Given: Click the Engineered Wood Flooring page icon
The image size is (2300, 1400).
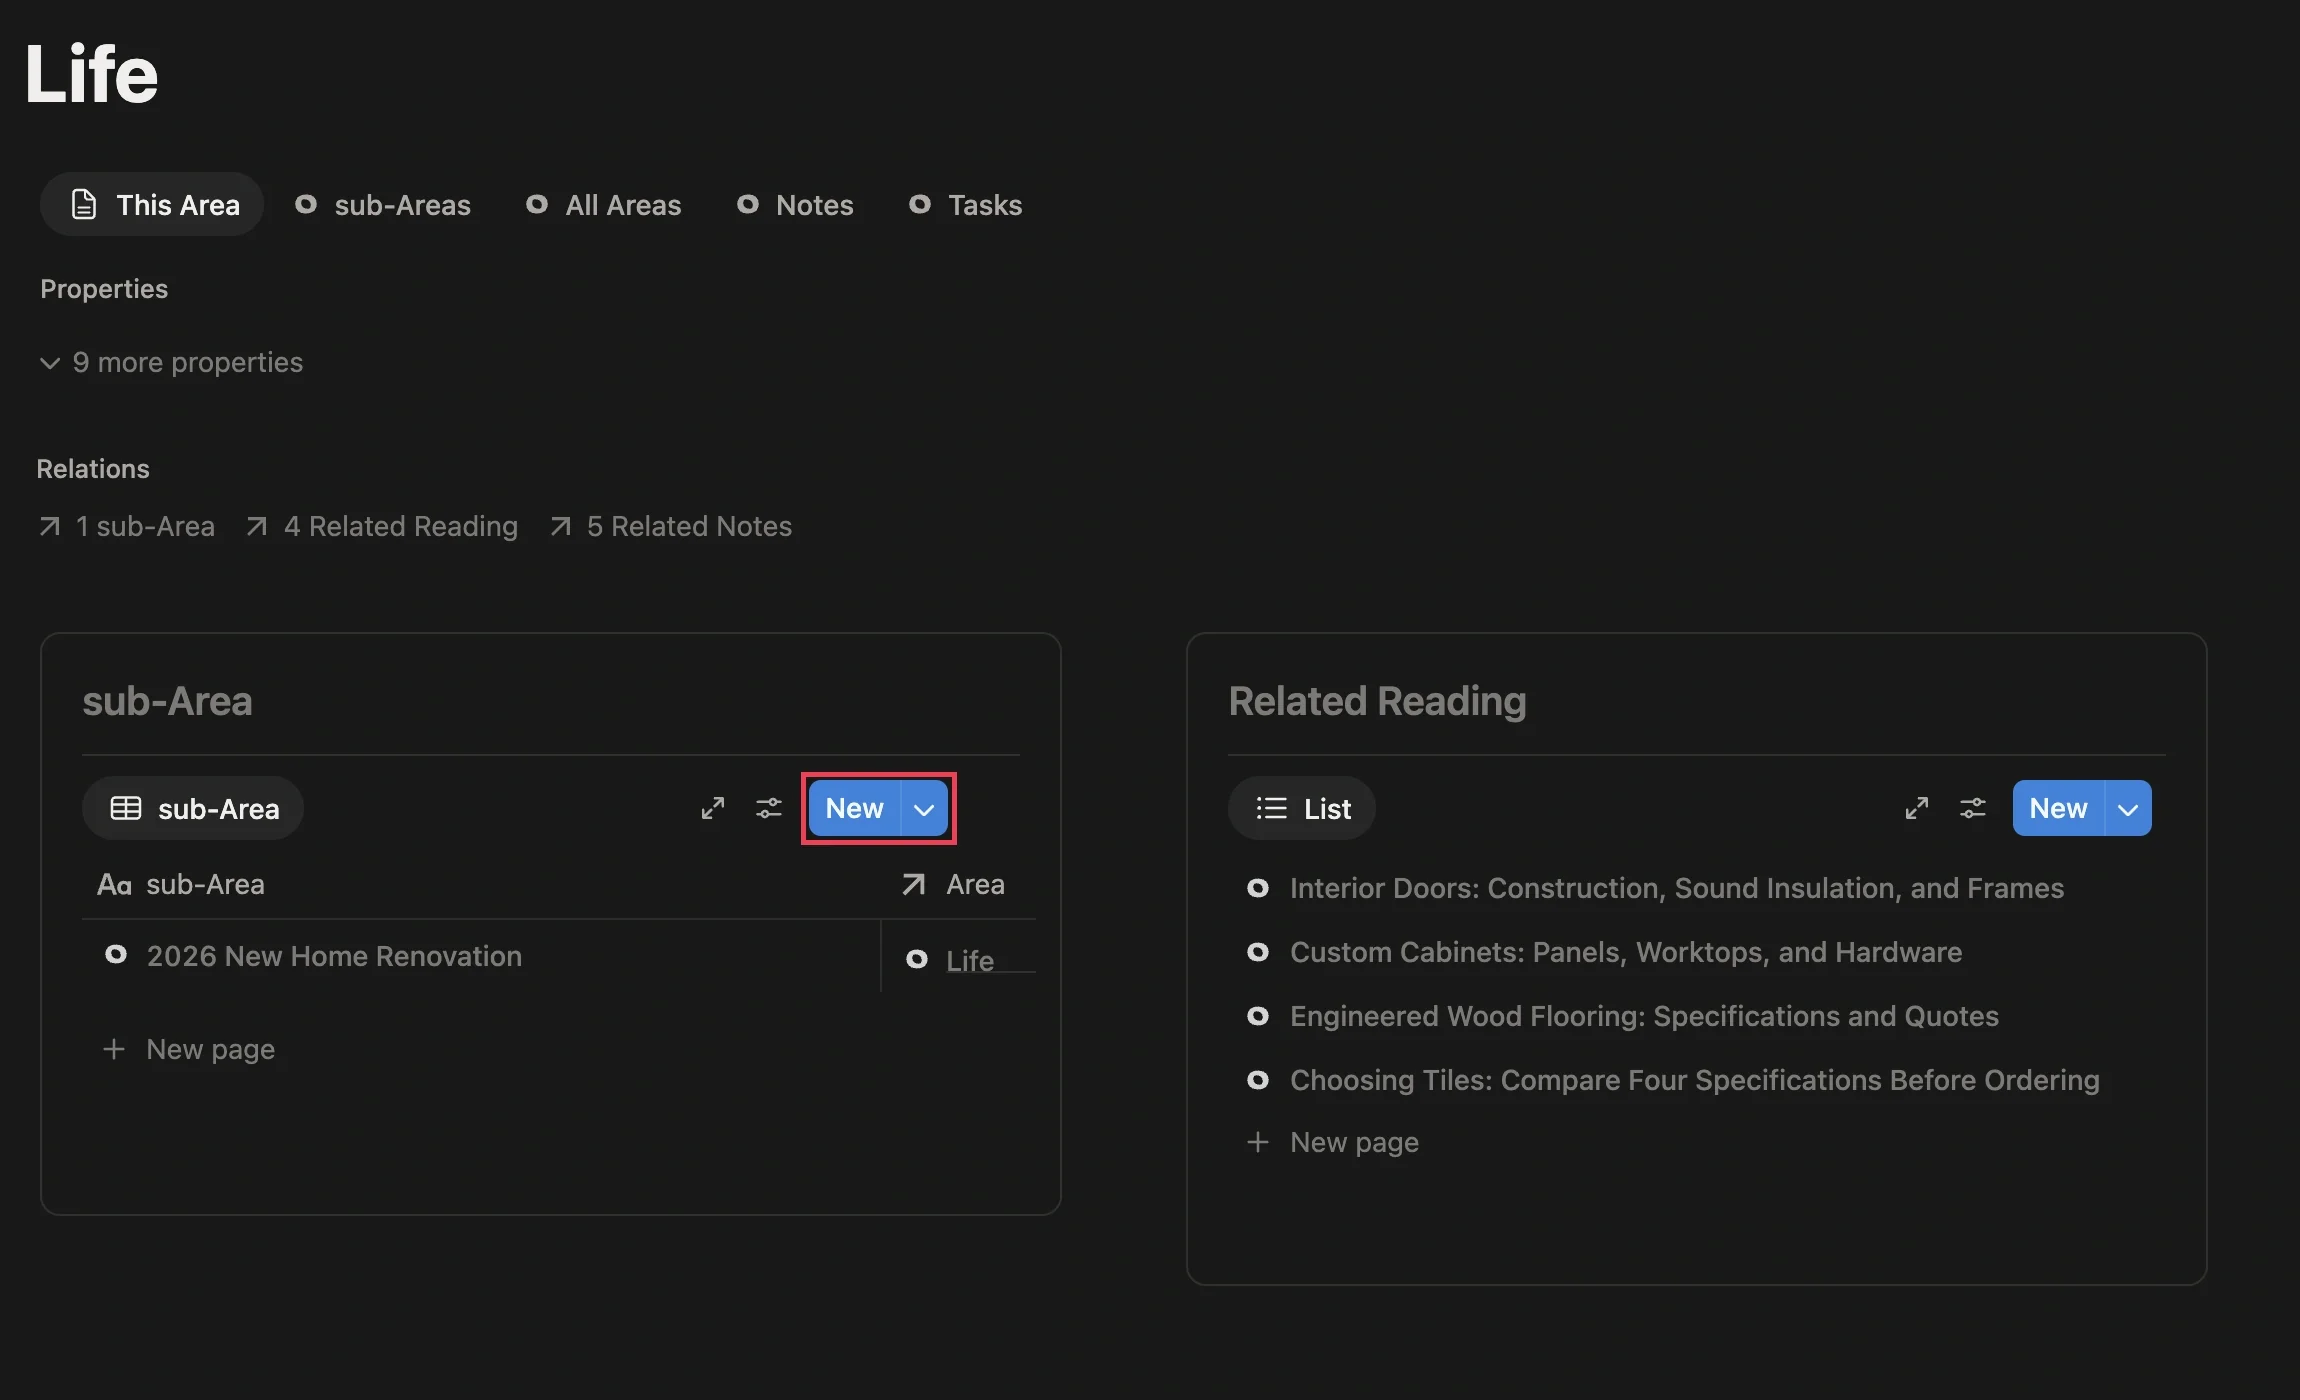Looking at the screenshot, I should click(x=1258, y=1016).
